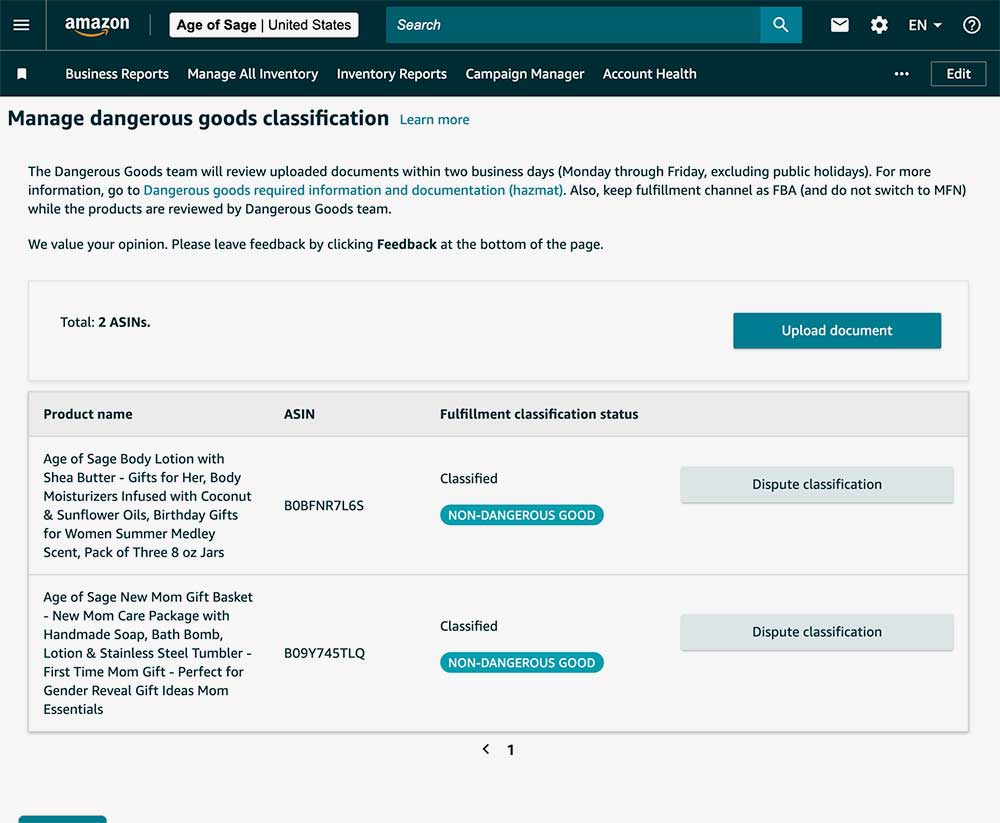Click the Manage dangerous goods classification heading

[x=198, y=119]
